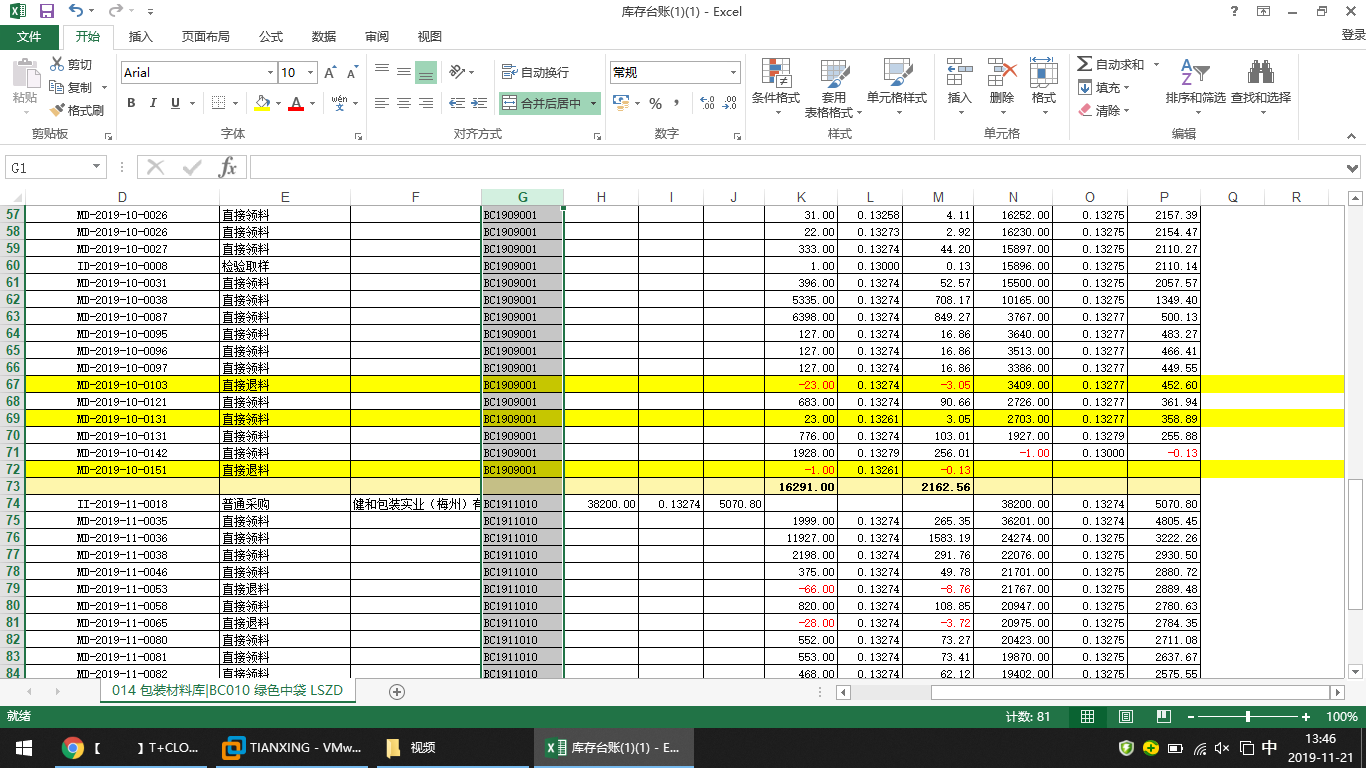Click the comma style icon
1366x768 pixels.
pyautogui.click(x=677, y=103)
